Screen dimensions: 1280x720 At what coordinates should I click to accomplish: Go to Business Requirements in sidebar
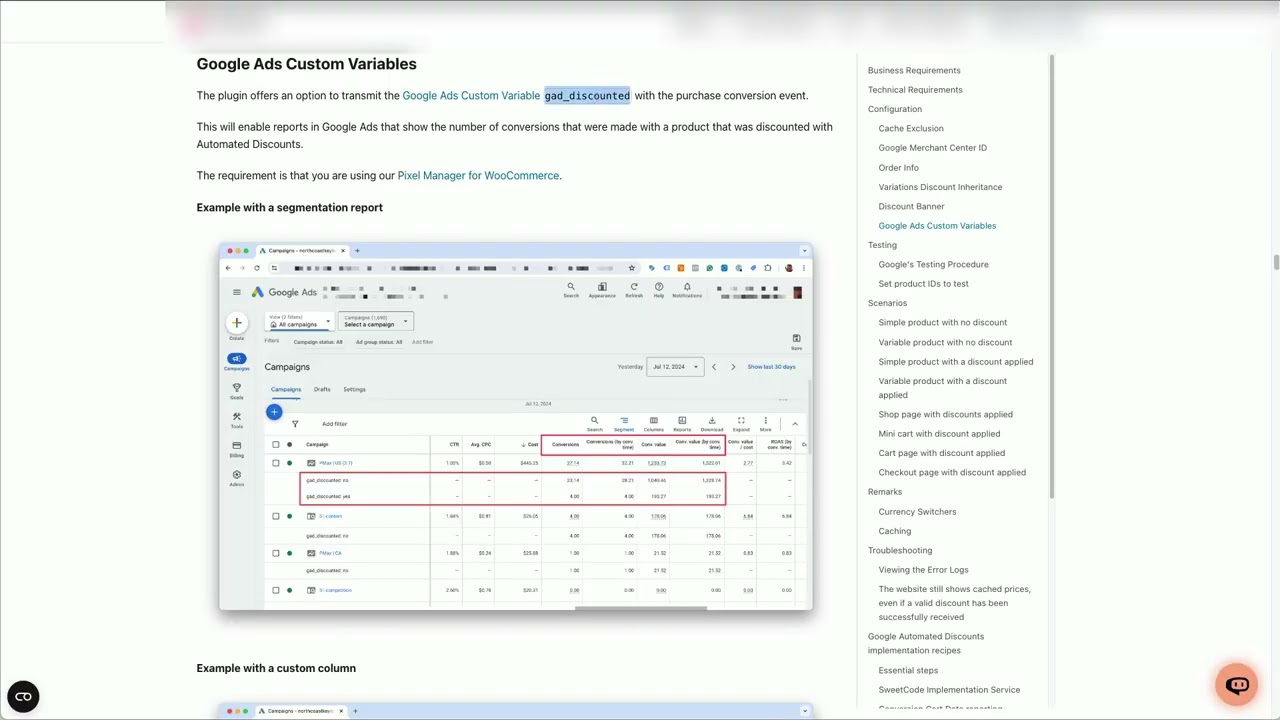tap(914, 71)
